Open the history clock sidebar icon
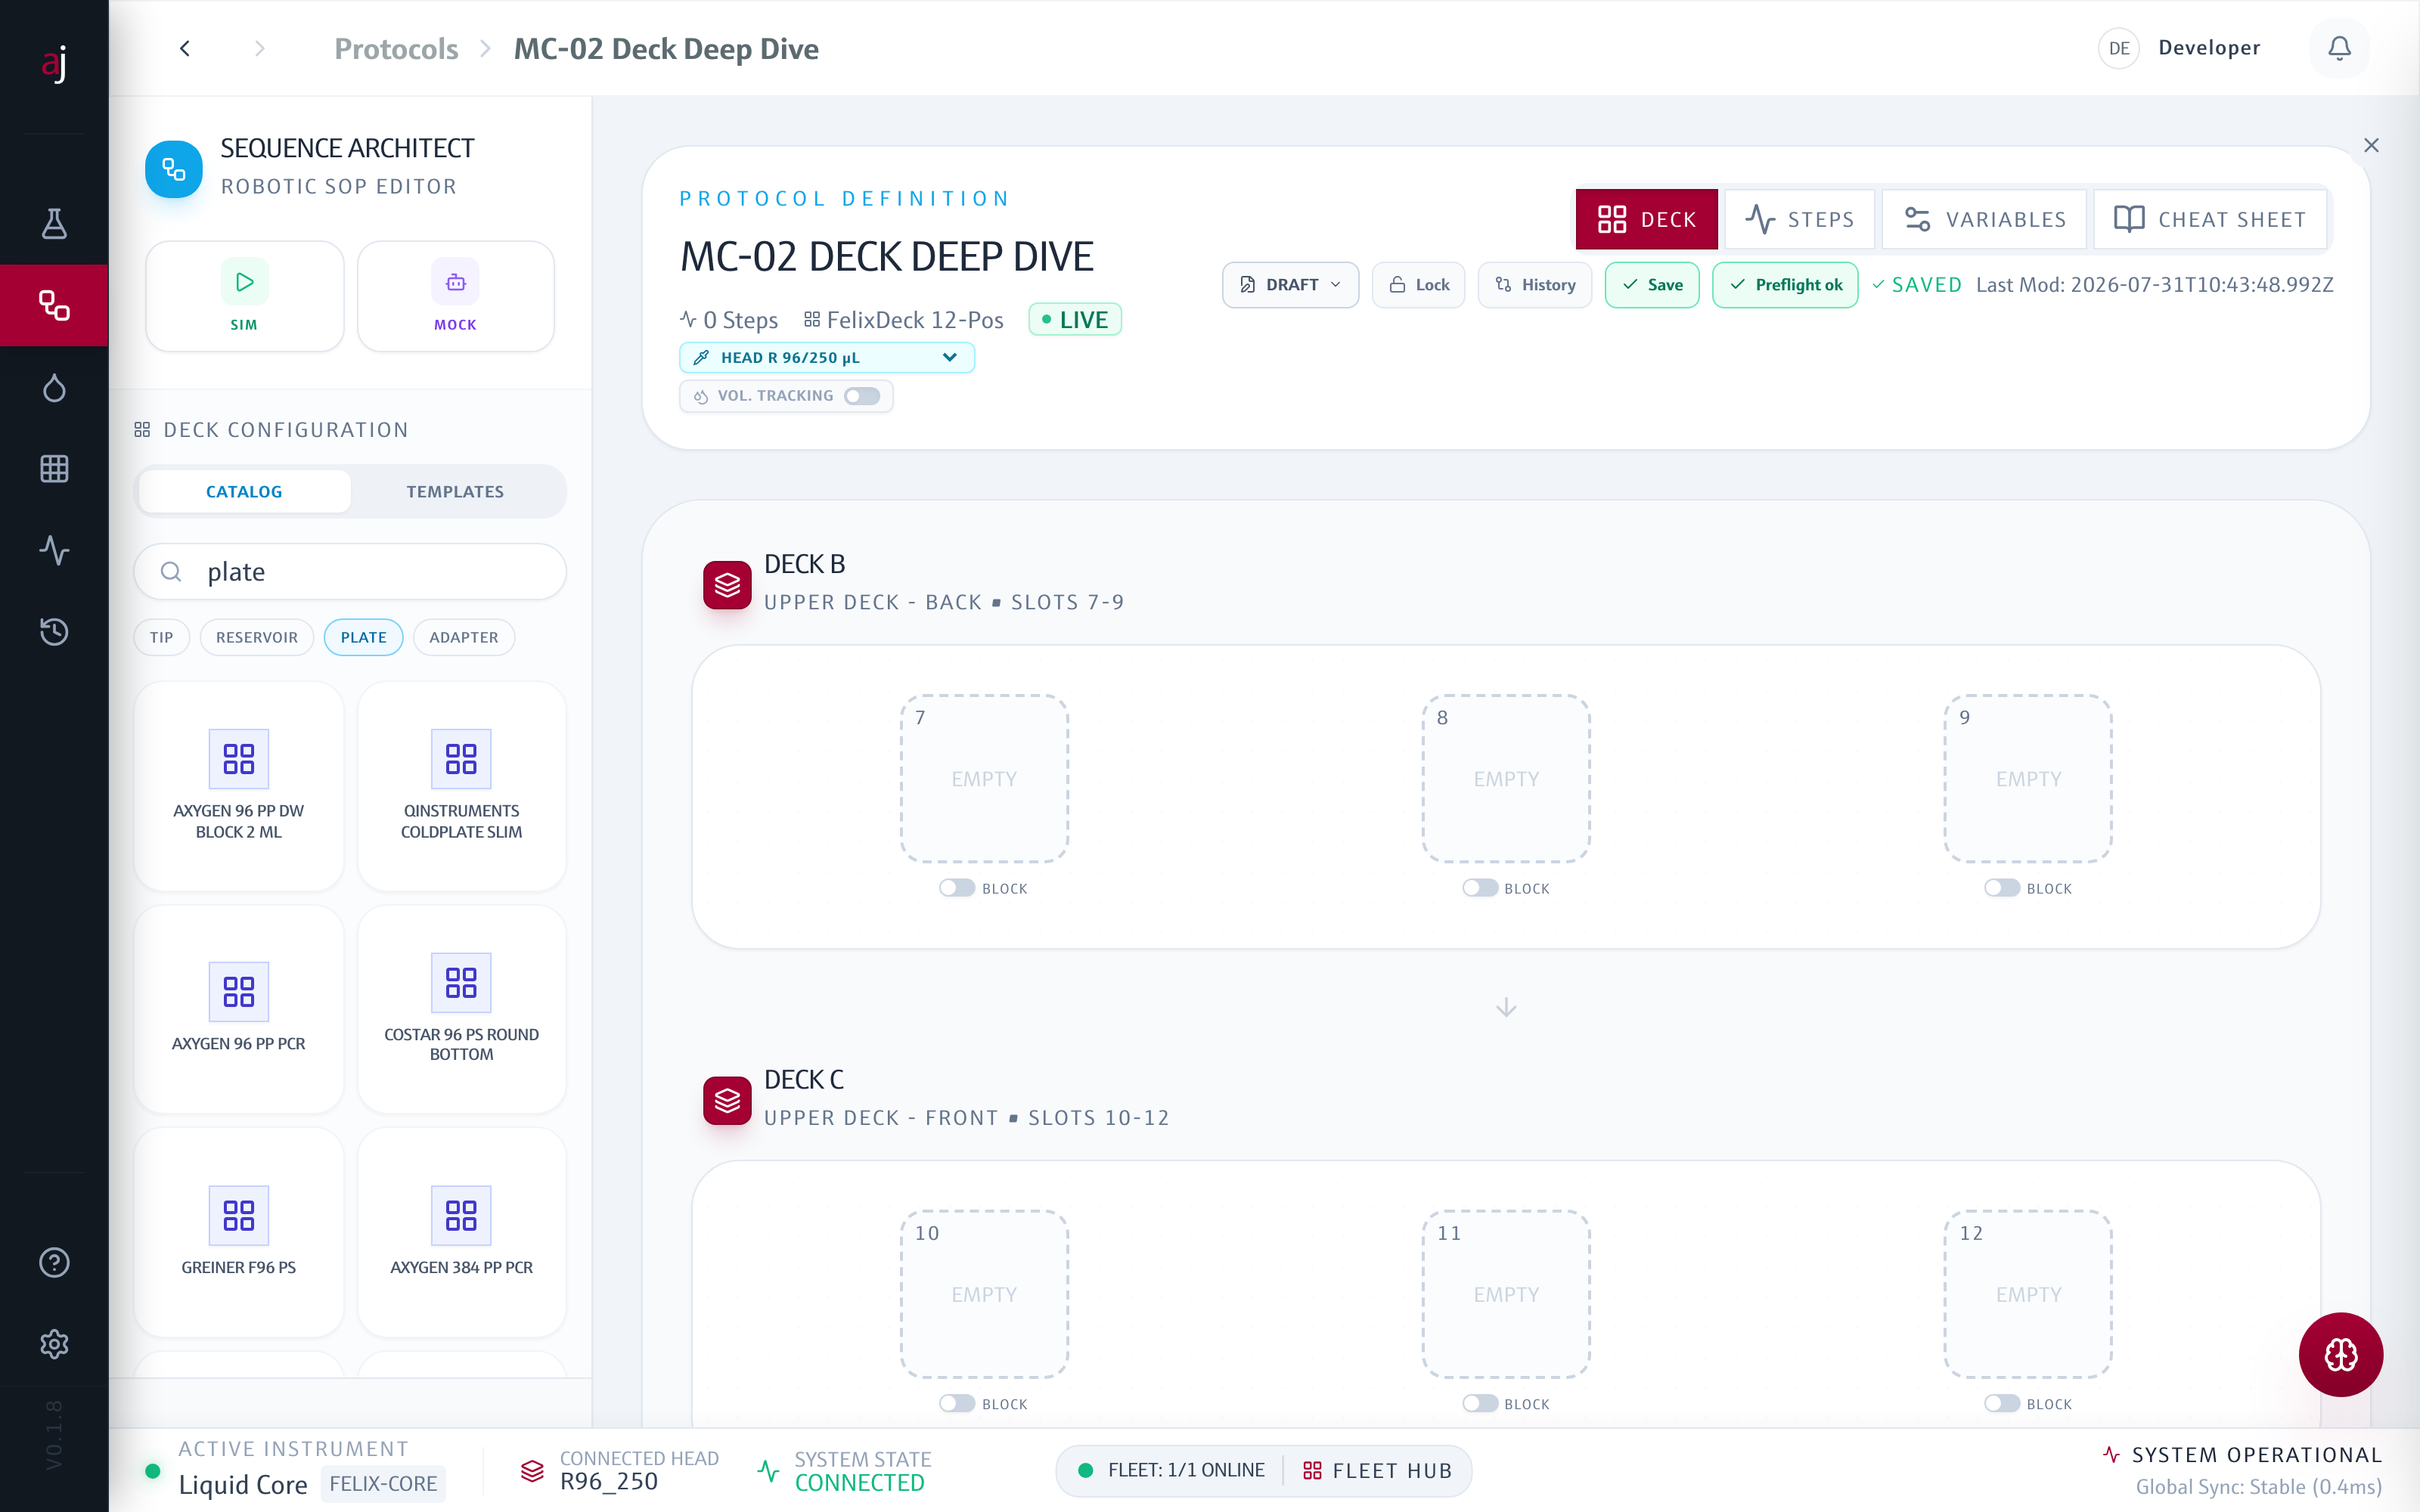 [54, 631]
